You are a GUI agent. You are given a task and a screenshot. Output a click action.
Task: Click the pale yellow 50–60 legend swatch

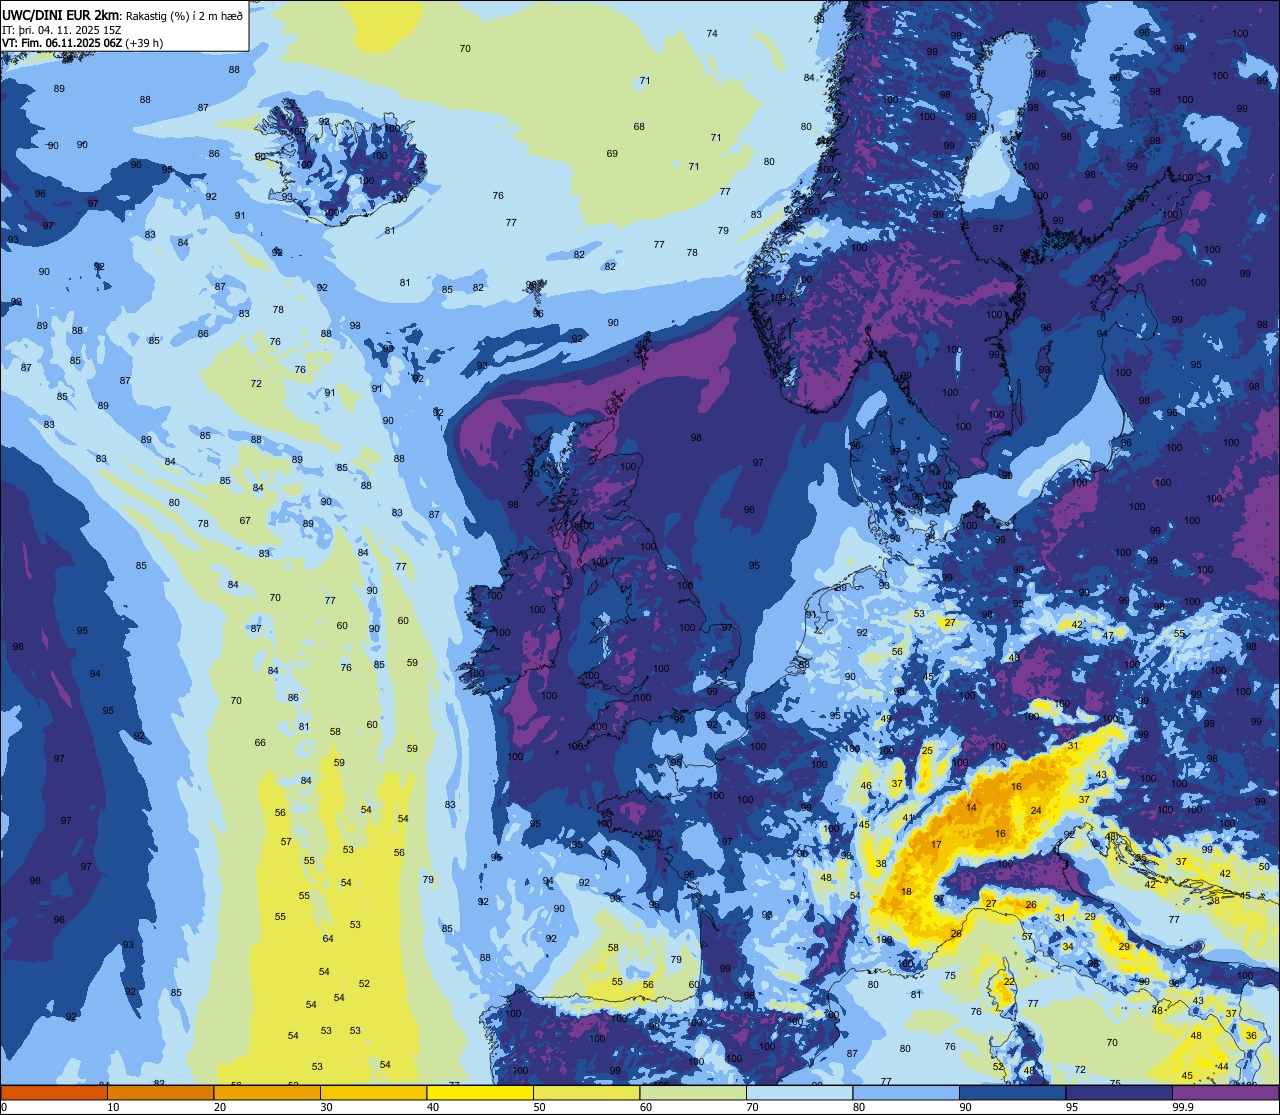[x=586, y=1092]
